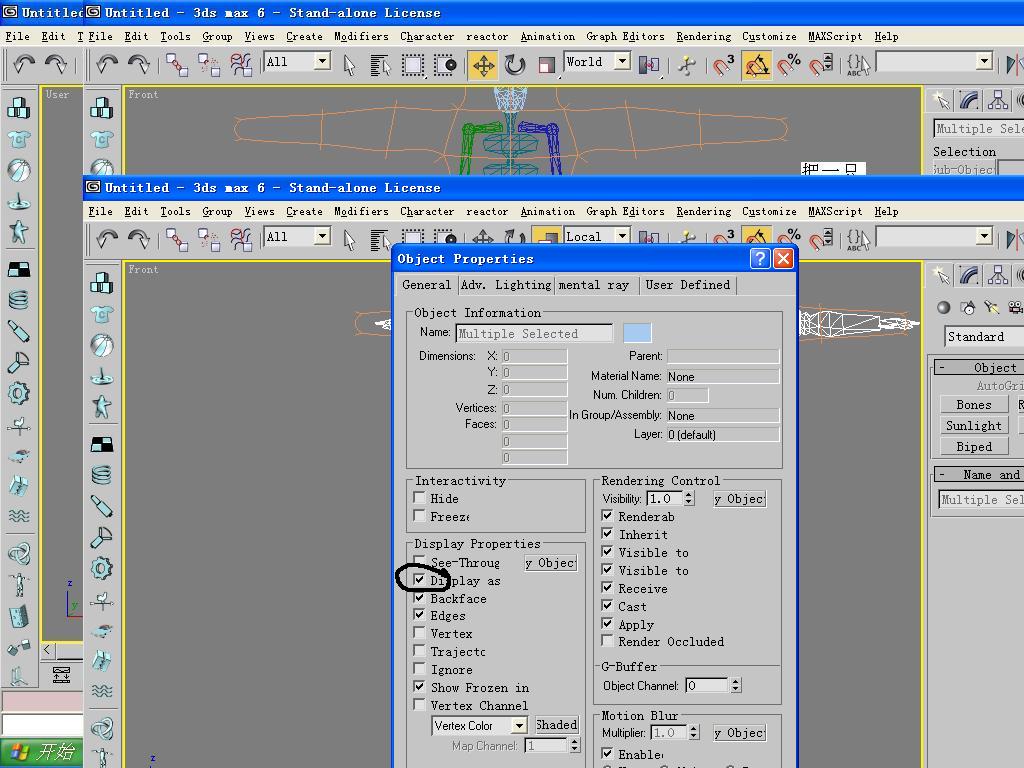Toggle Percent Snap in the back window

pyautogui.click(x=789, y=65)
